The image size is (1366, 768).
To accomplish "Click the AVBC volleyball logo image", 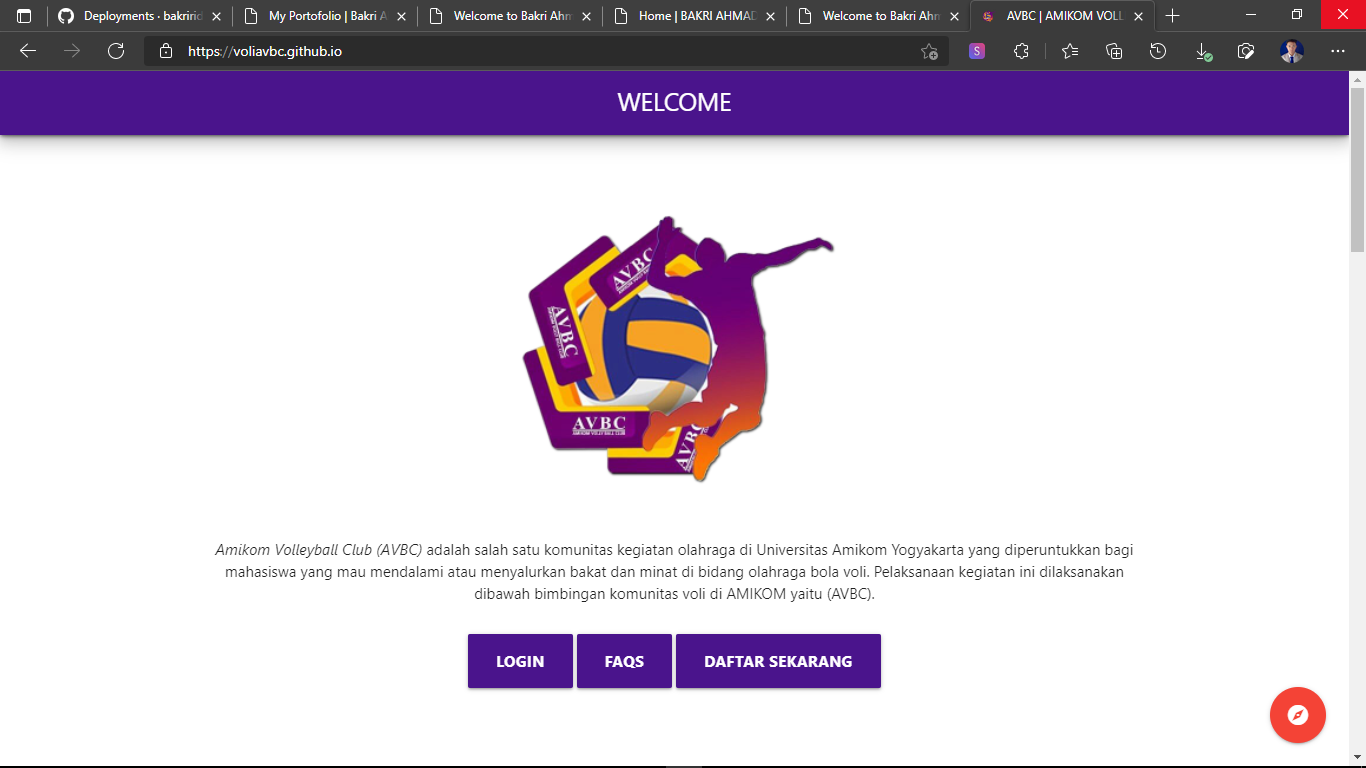I will [675, 350].
